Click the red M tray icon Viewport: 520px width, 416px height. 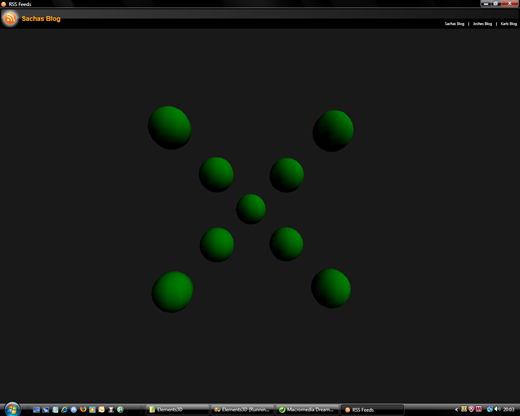[479, 409]
